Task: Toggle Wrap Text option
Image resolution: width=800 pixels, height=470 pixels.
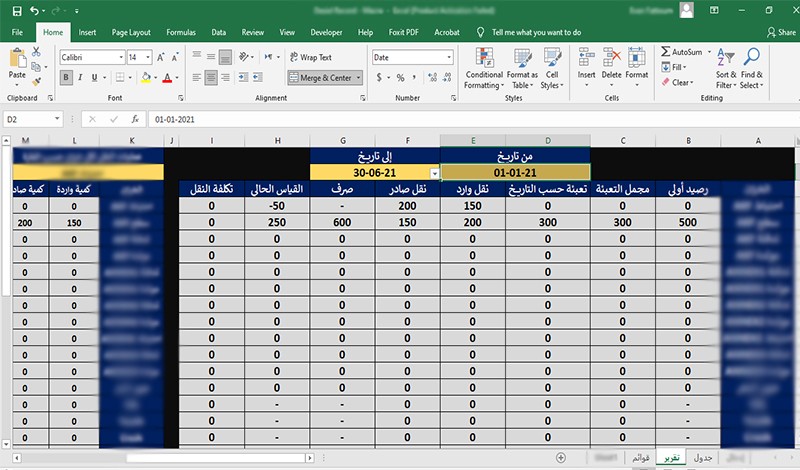Action: tap(310, 58)
